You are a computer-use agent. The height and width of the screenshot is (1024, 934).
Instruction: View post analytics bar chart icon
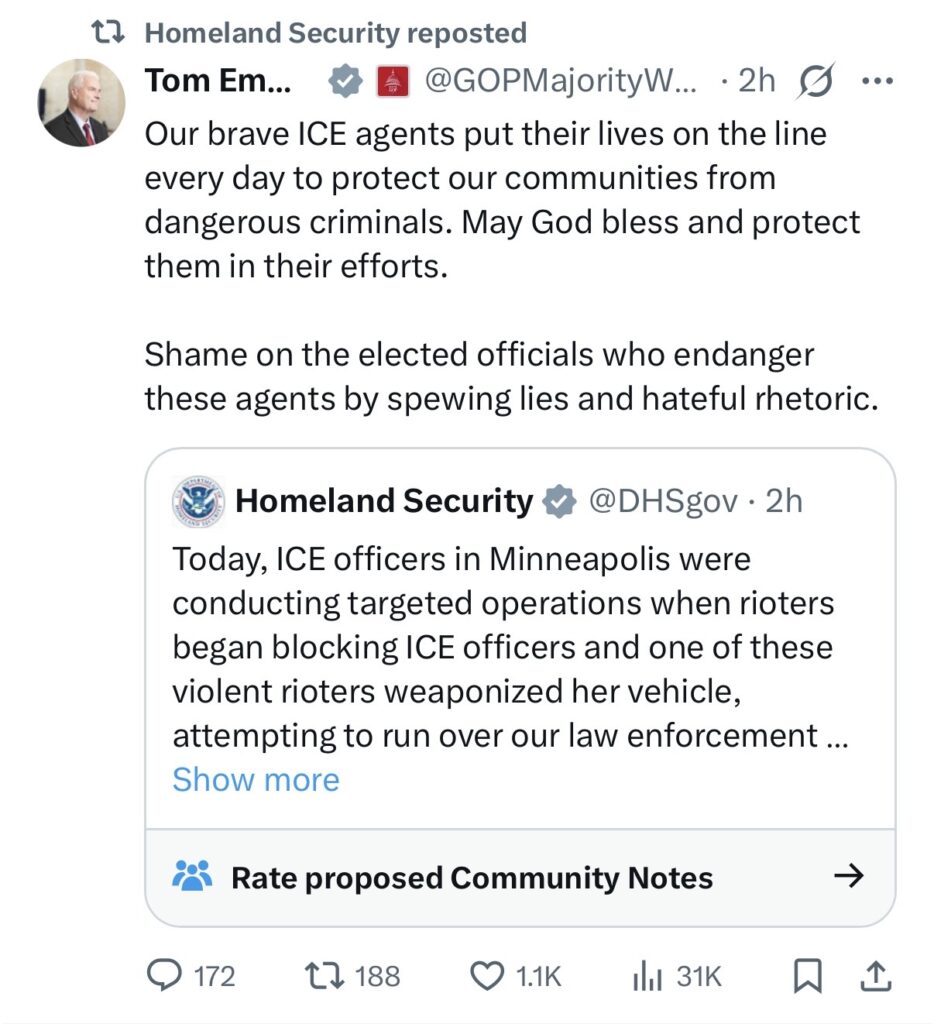647,976
